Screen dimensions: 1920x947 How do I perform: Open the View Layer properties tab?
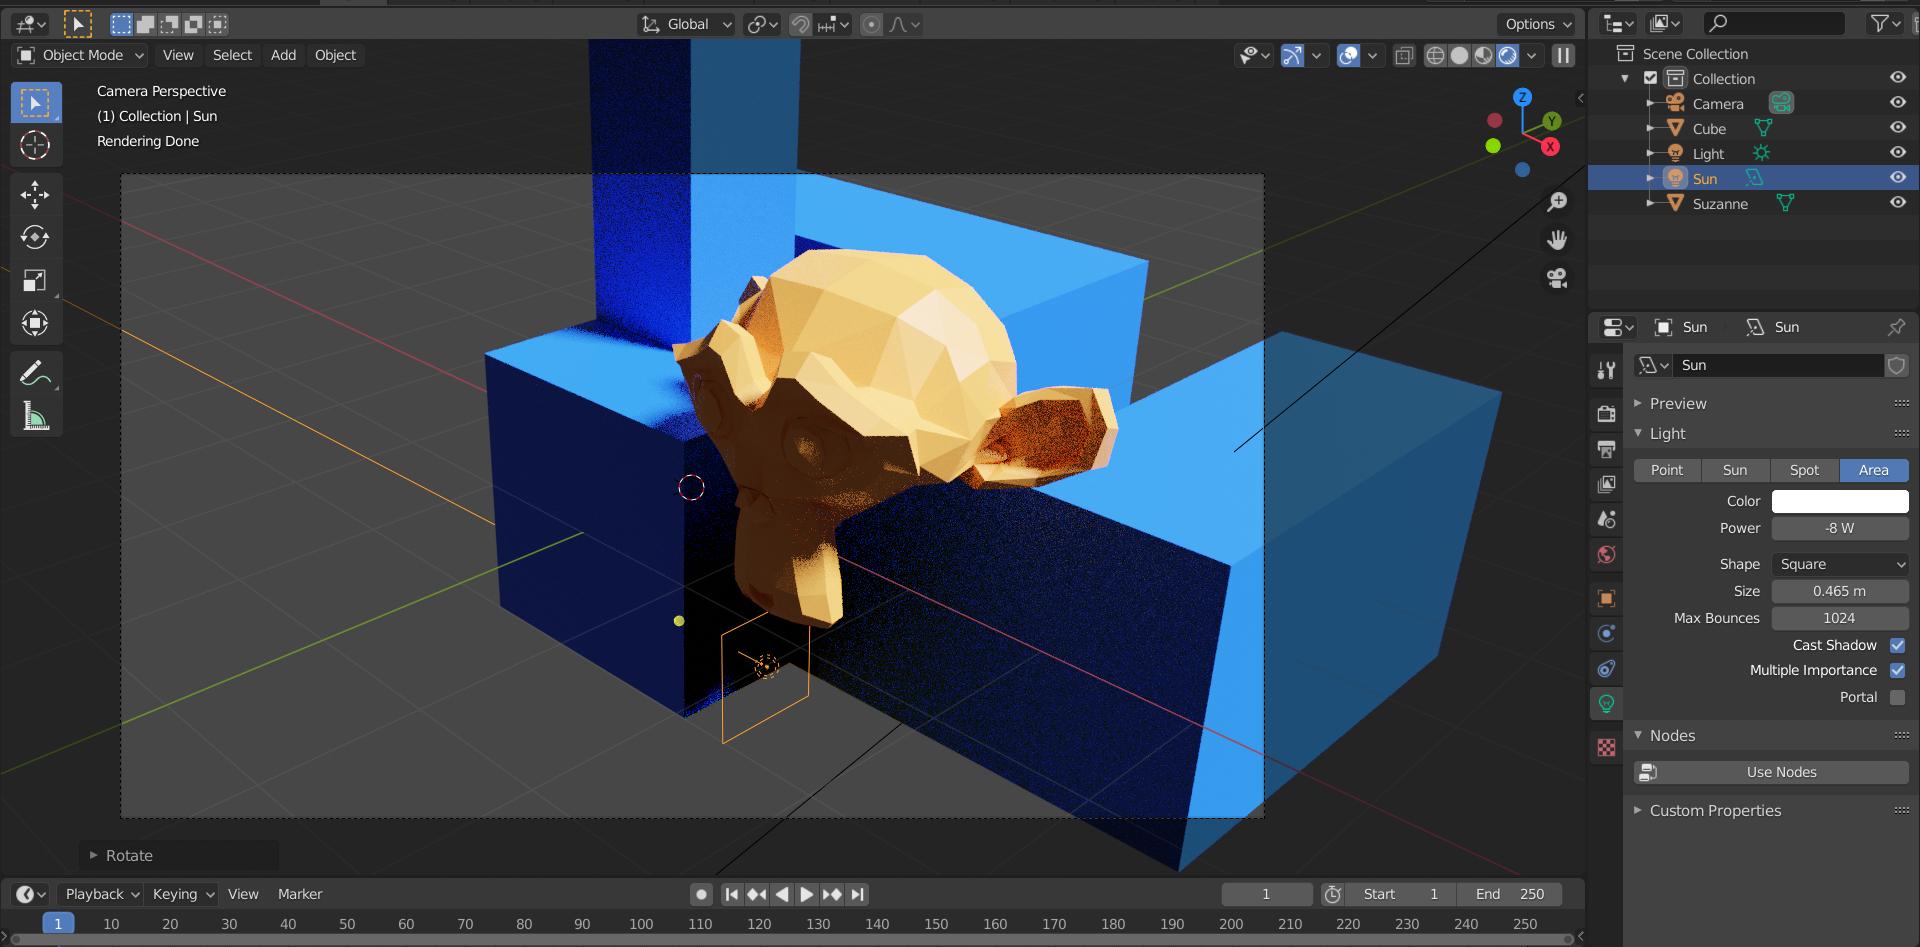tap(1606, 484)
